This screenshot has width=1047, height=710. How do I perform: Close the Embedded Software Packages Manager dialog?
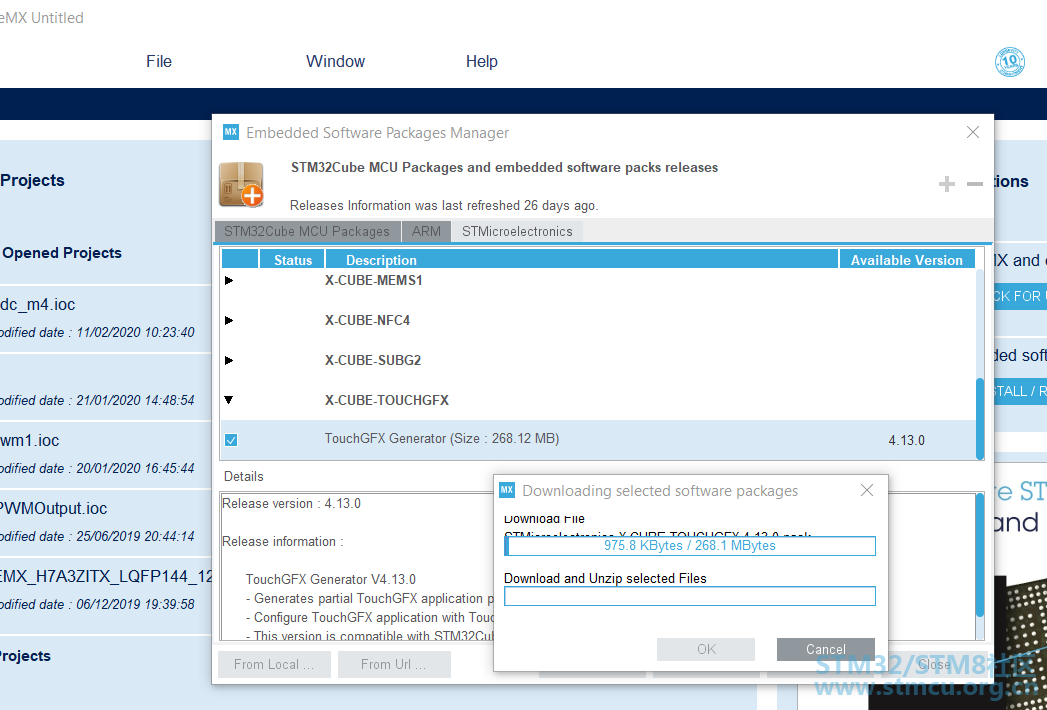click(x=973, y=132)
